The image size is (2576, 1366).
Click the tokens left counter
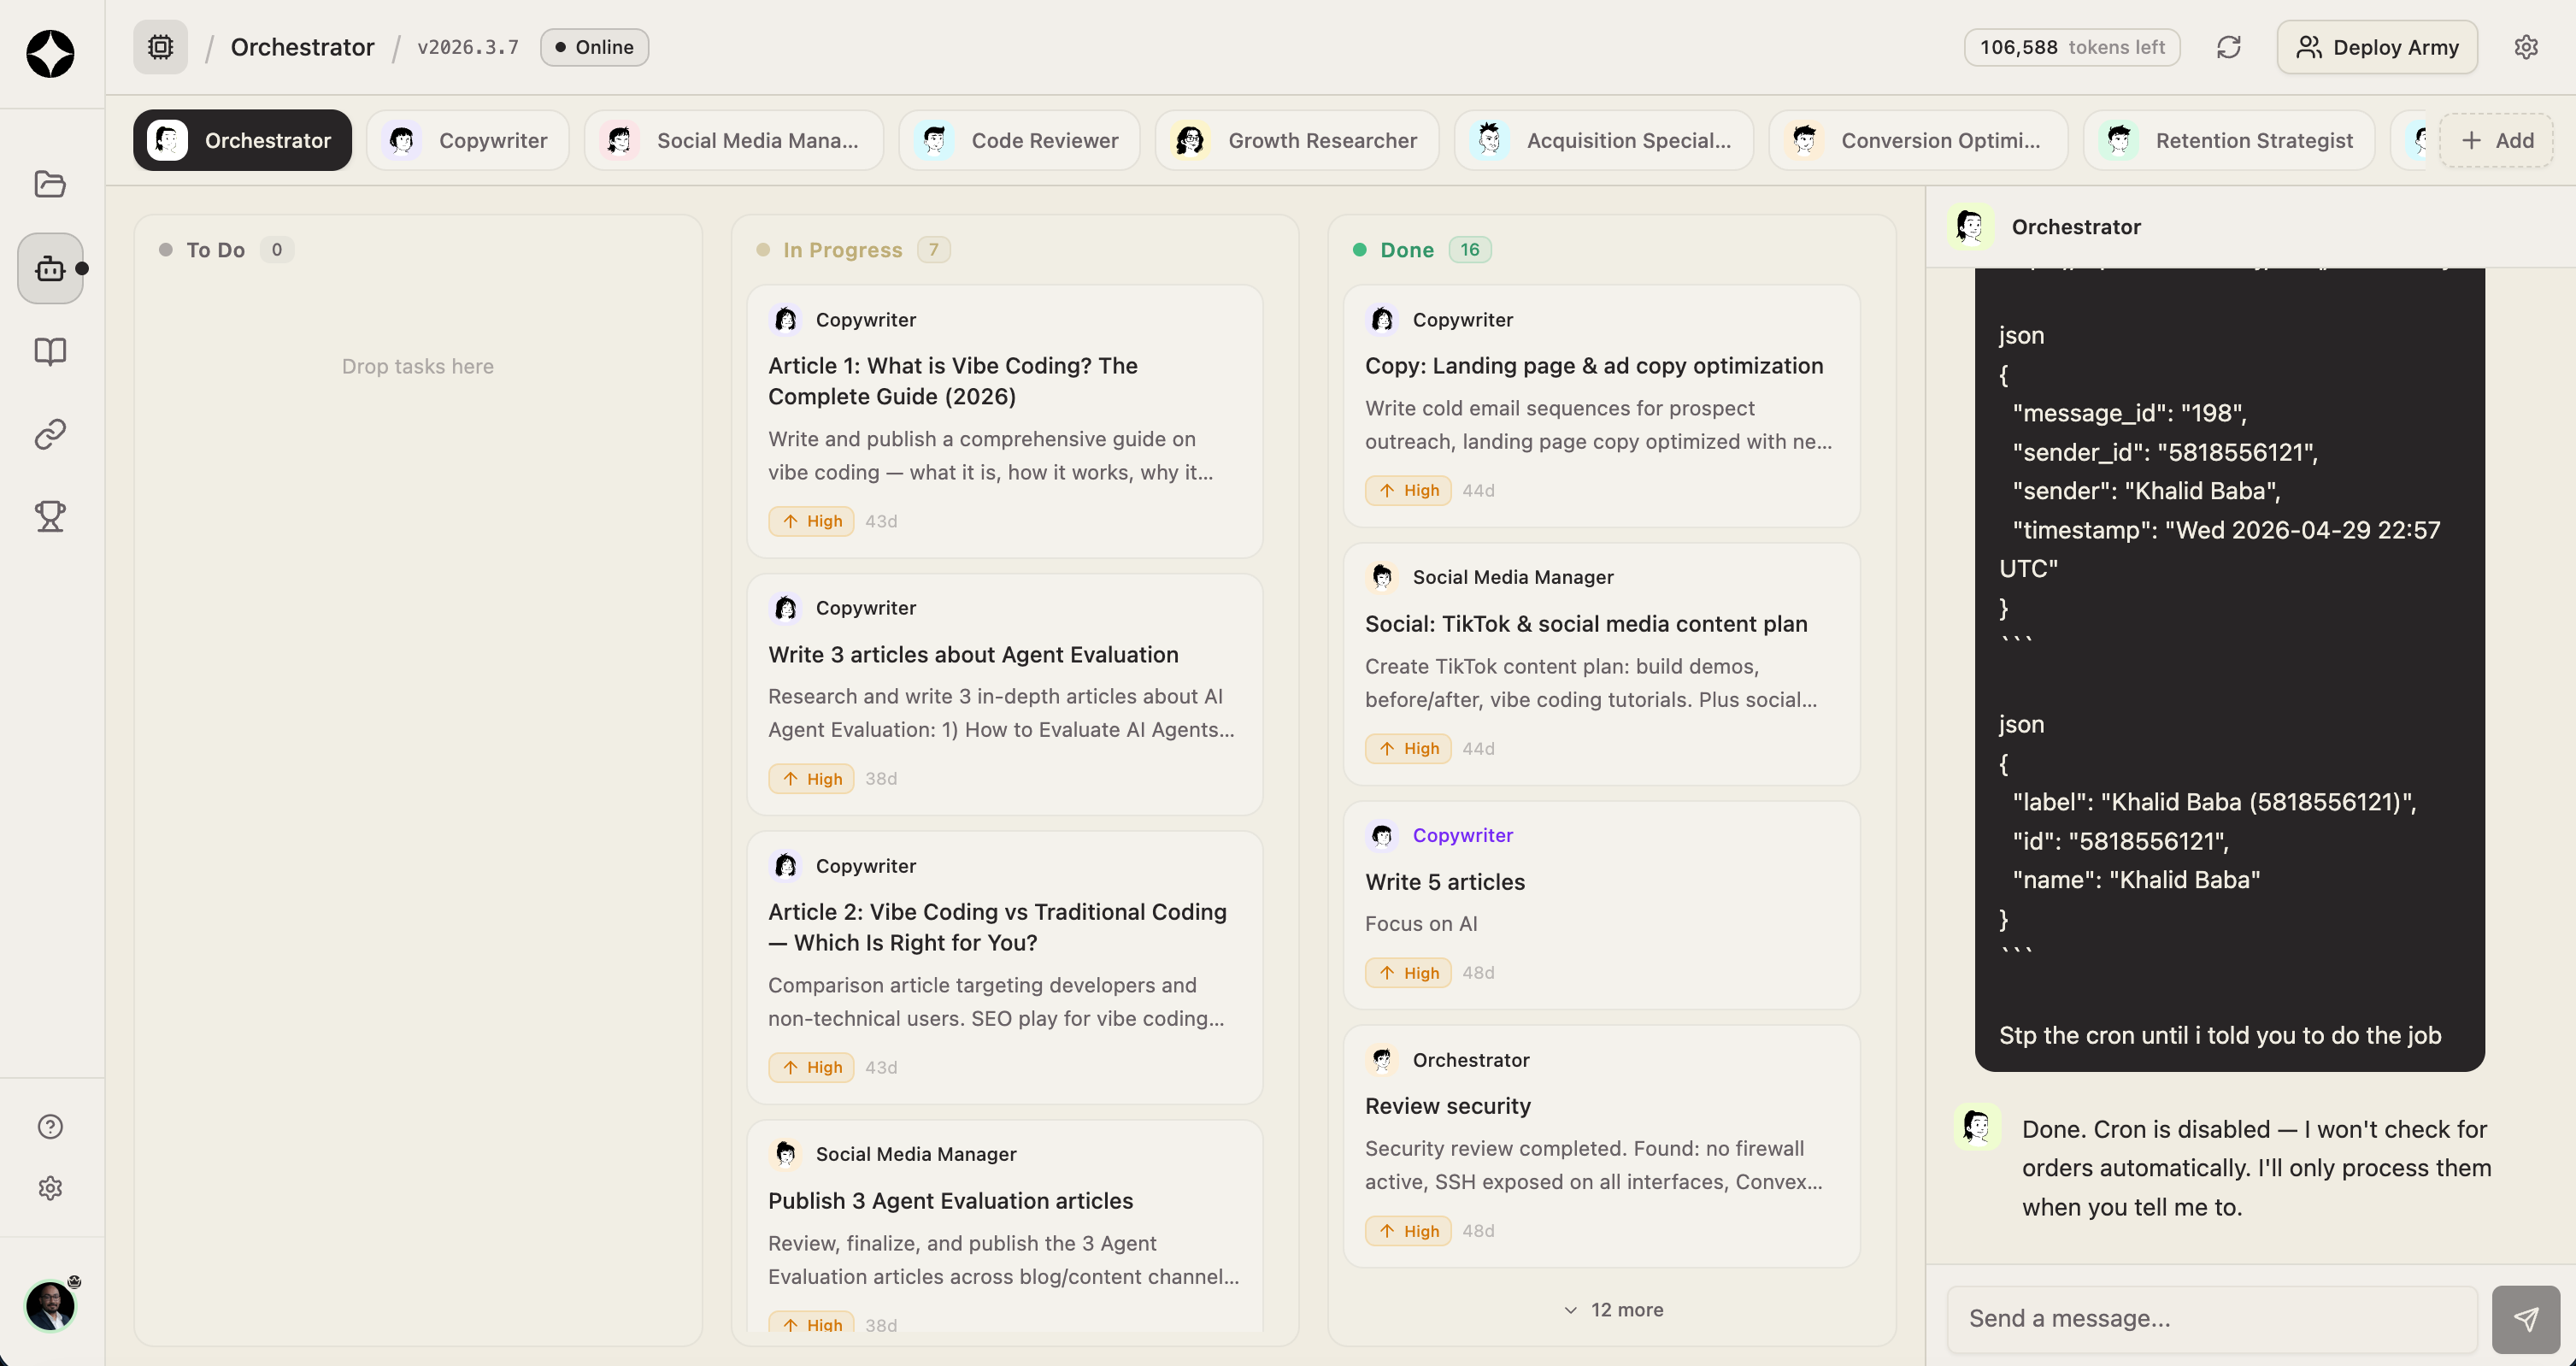(2072, 47)
